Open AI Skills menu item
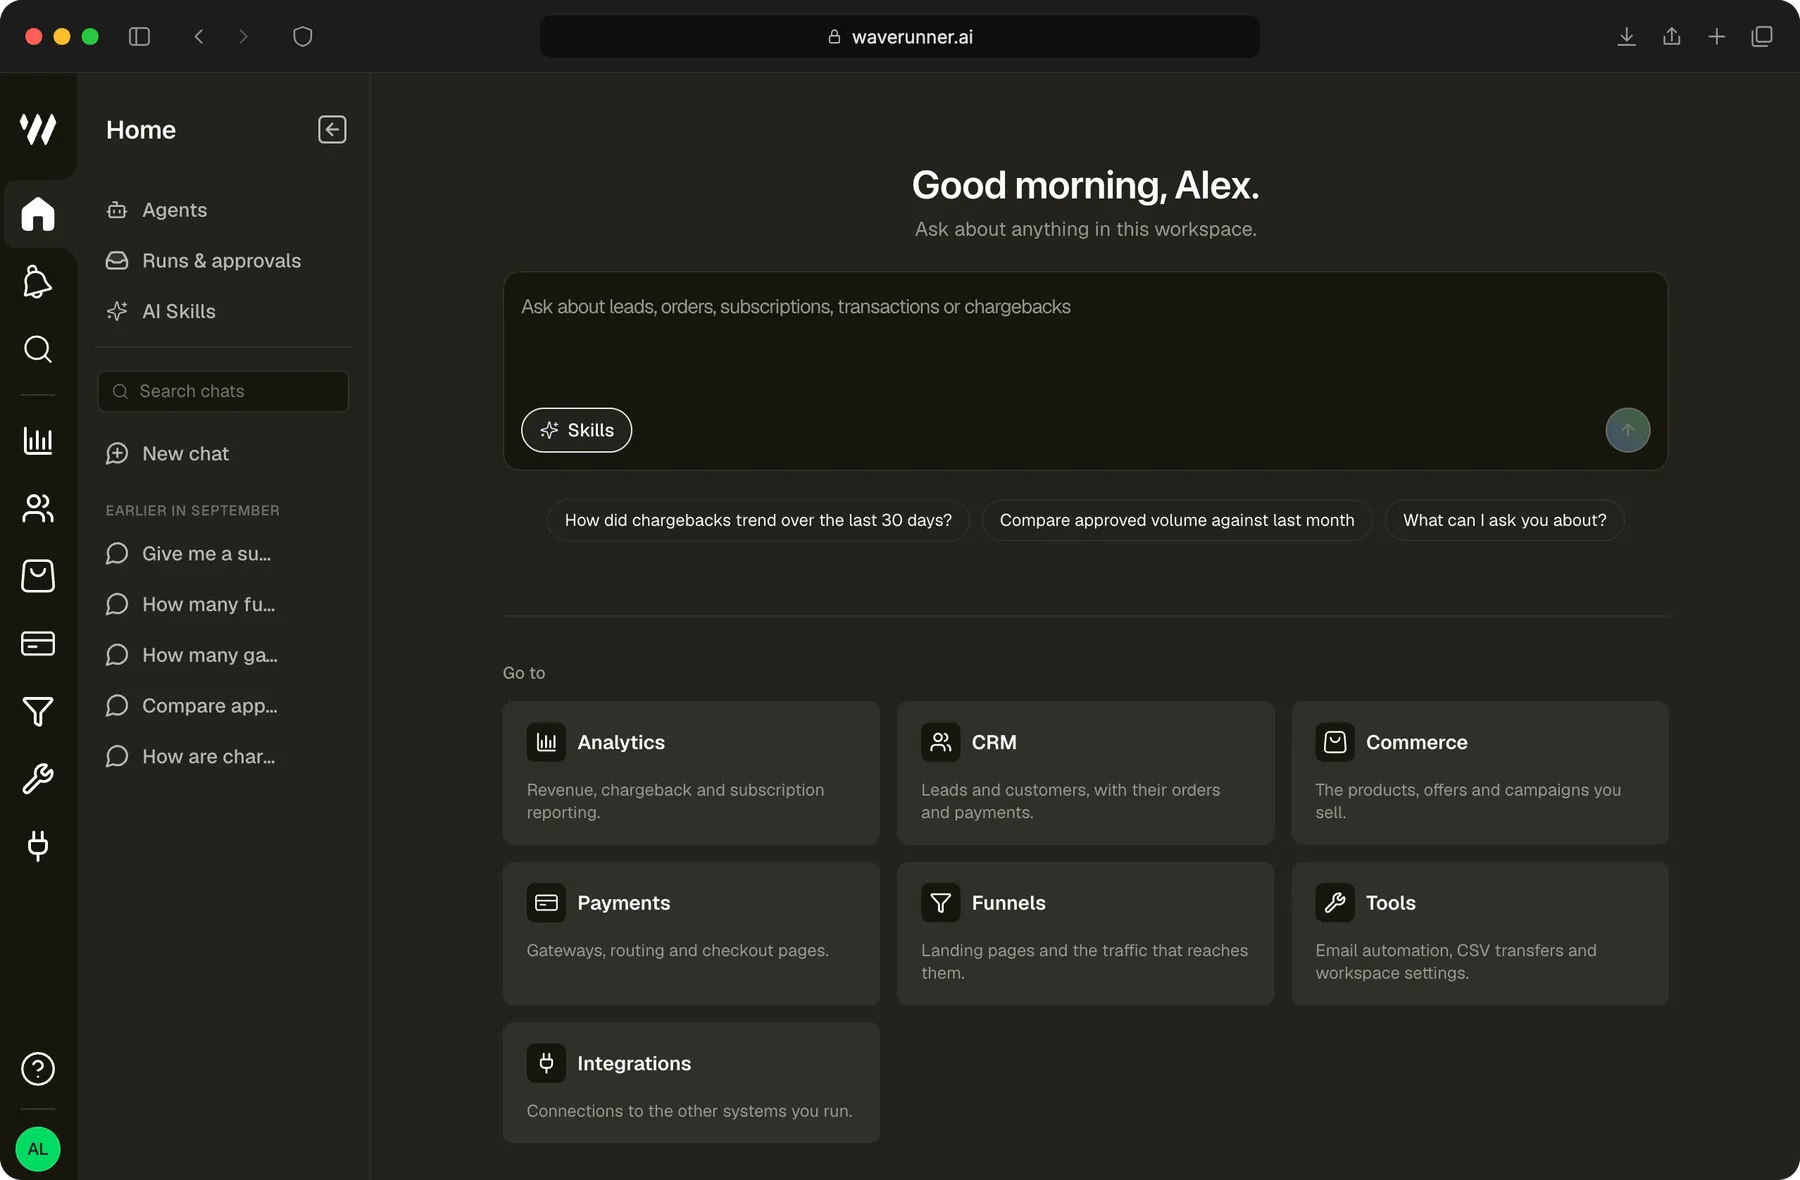The image size is (1800, 1180). tap(223, 311)
